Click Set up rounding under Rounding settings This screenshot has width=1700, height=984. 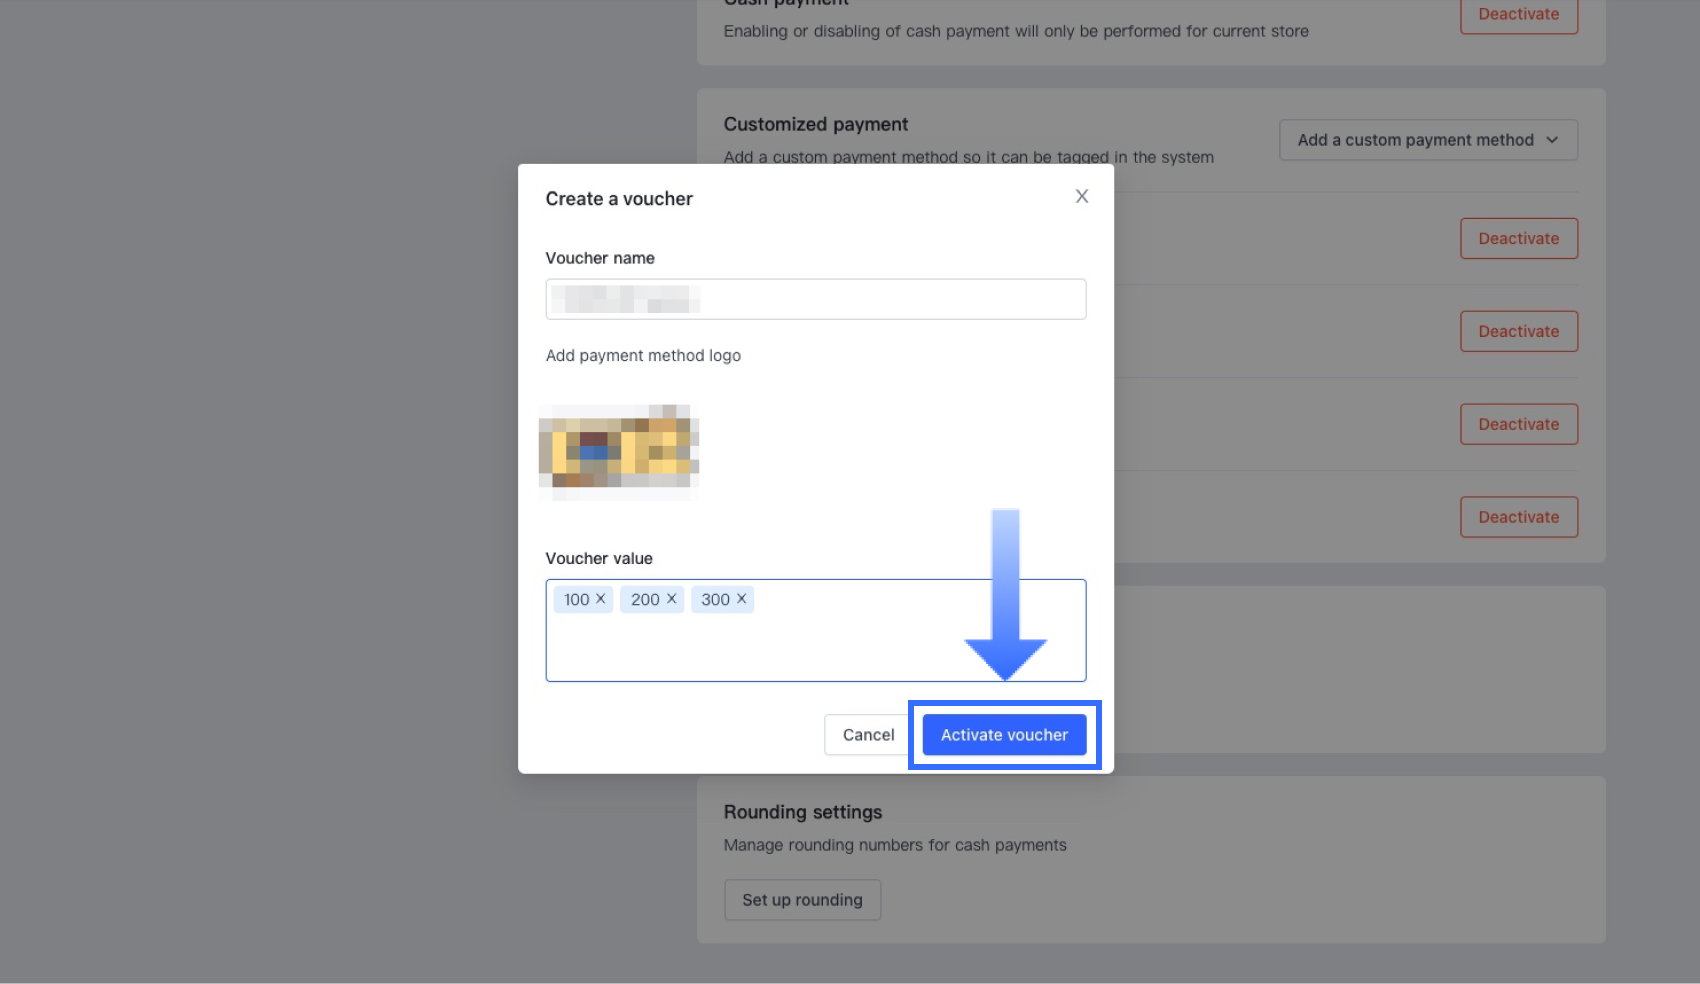[802, 899]
